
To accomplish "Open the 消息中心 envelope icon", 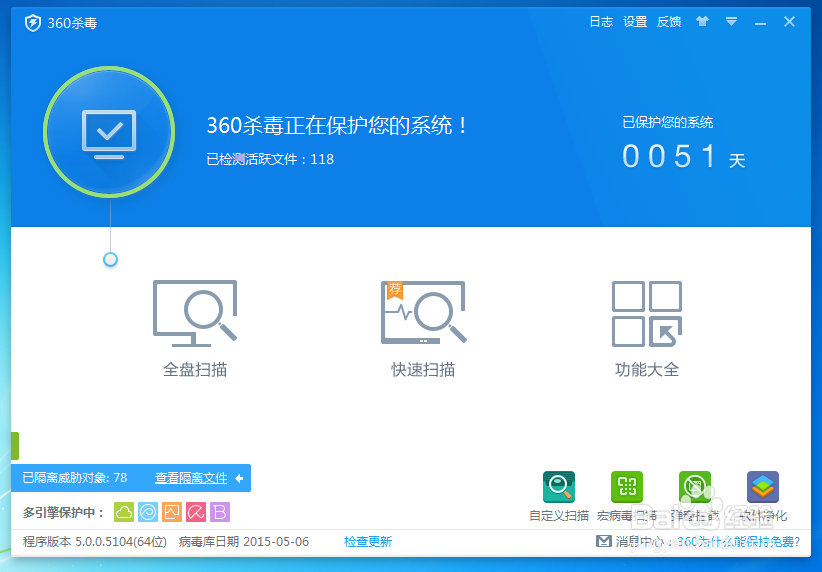I will click(603, 541).
